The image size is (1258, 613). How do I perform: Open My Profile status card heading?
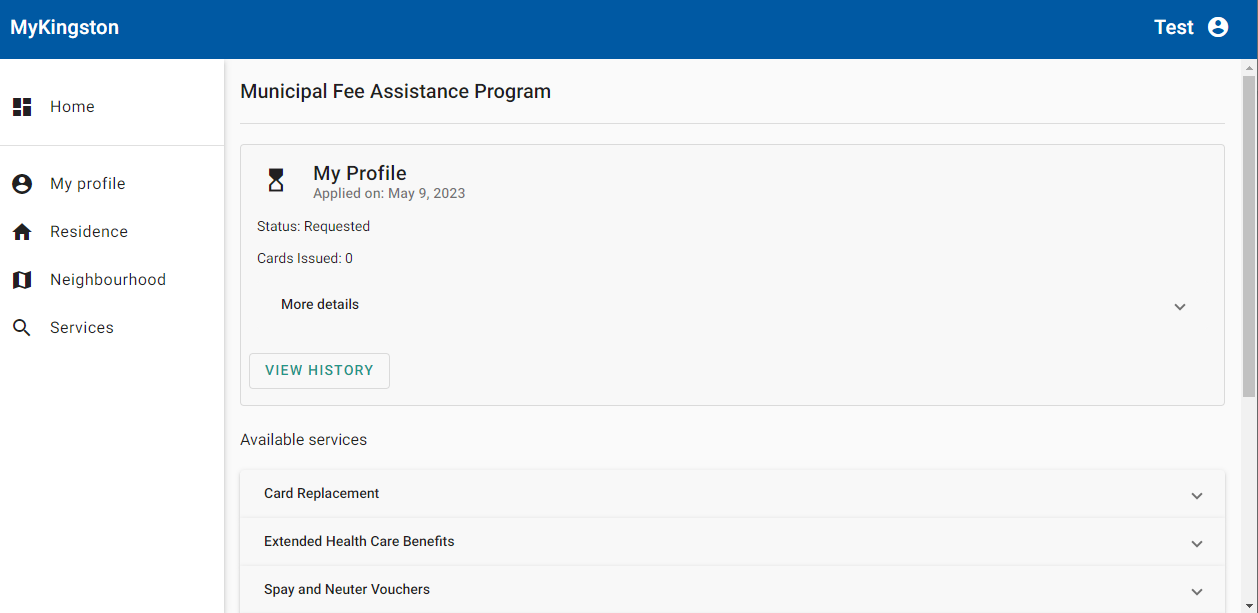(x=359, y=172)
